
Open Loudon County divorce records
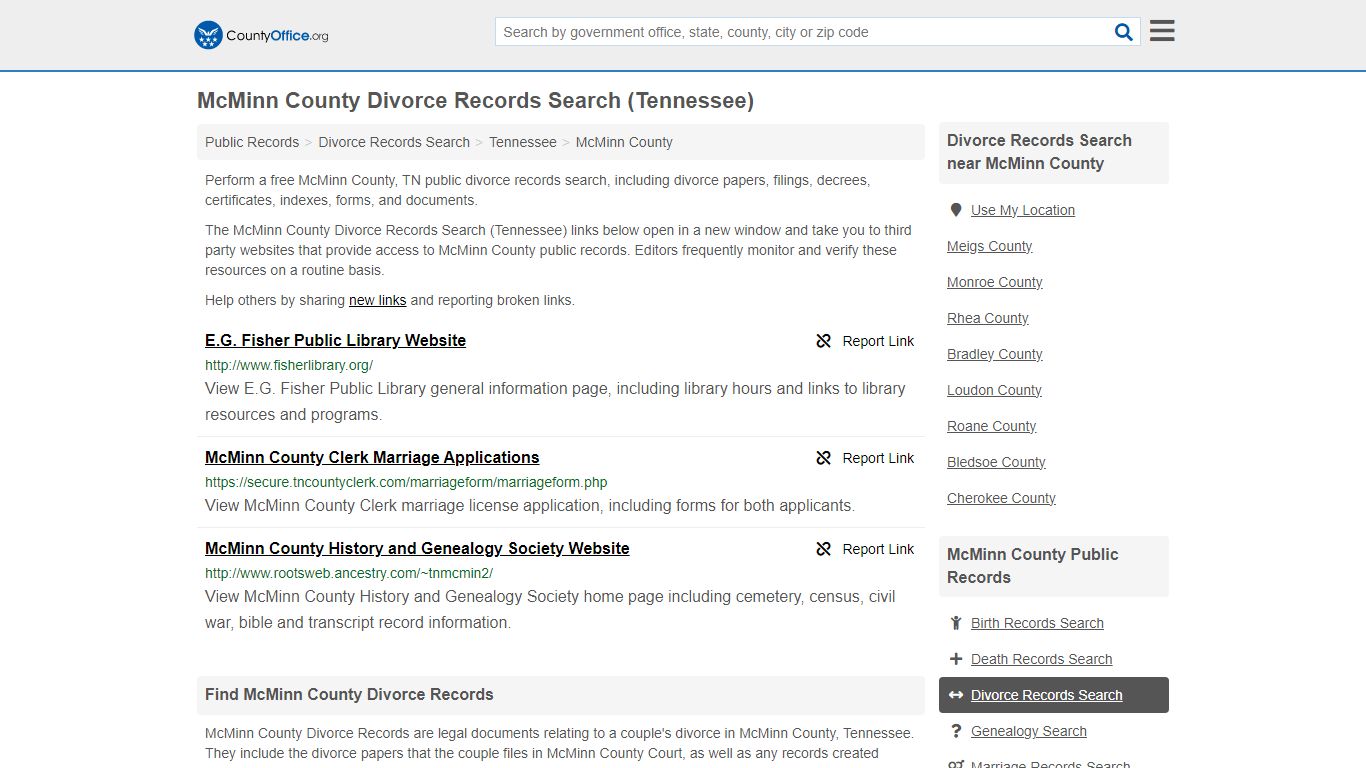coord(994,390)
